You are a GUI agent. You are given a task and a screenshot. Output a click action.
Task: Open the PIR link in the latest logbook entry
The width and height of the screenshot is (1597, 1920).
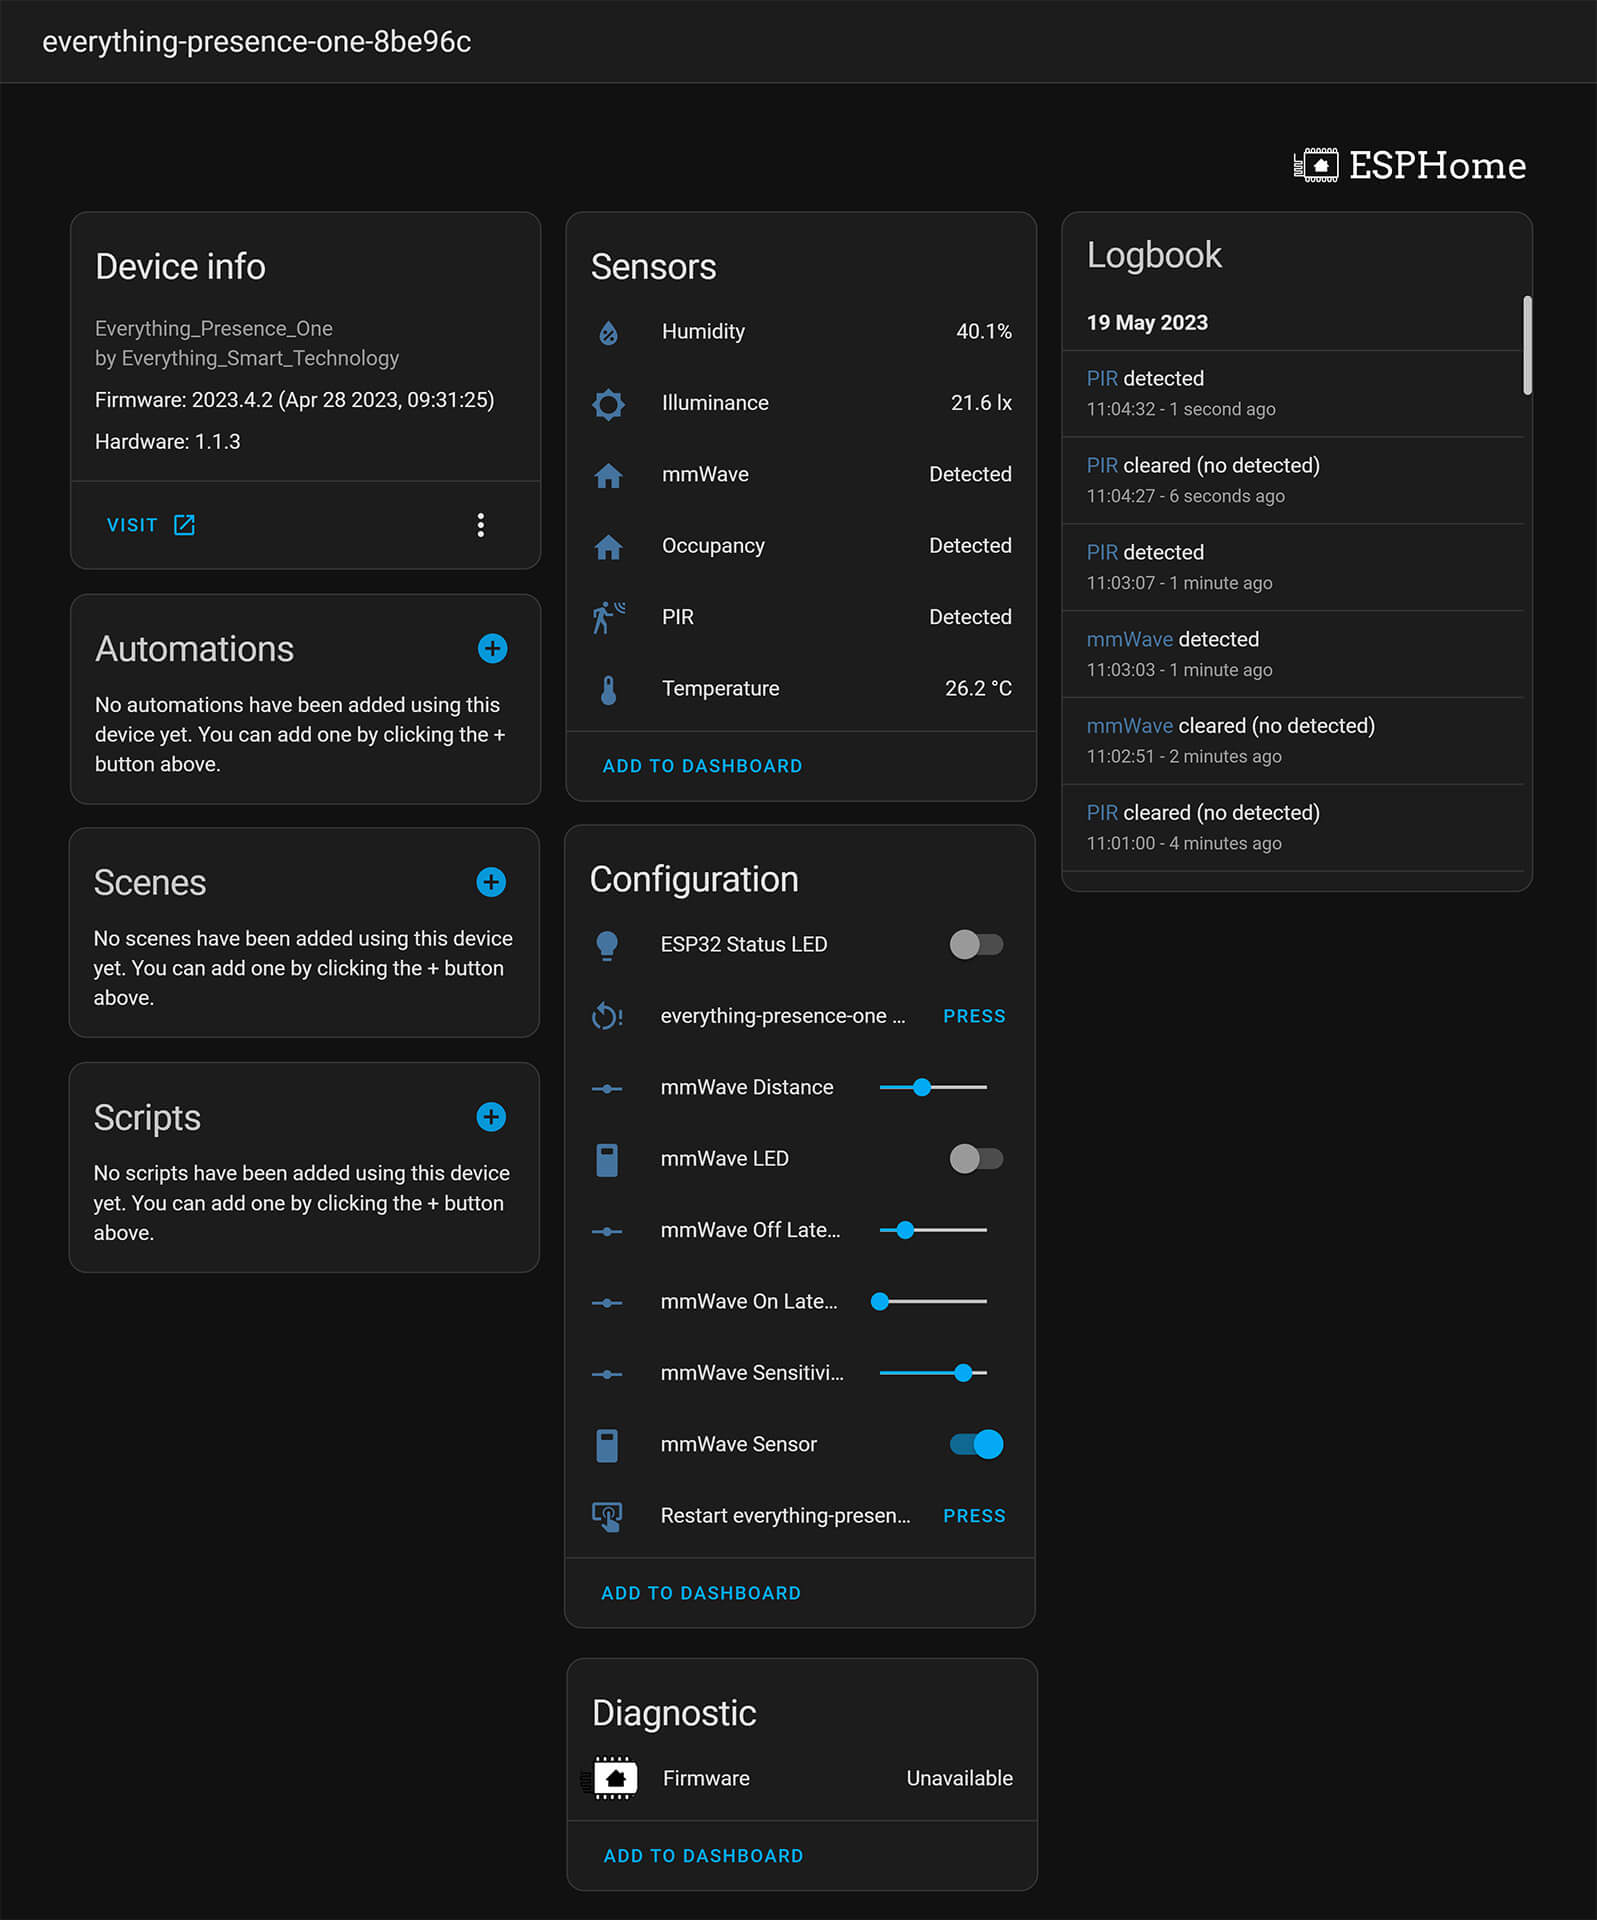(1101, 379)
